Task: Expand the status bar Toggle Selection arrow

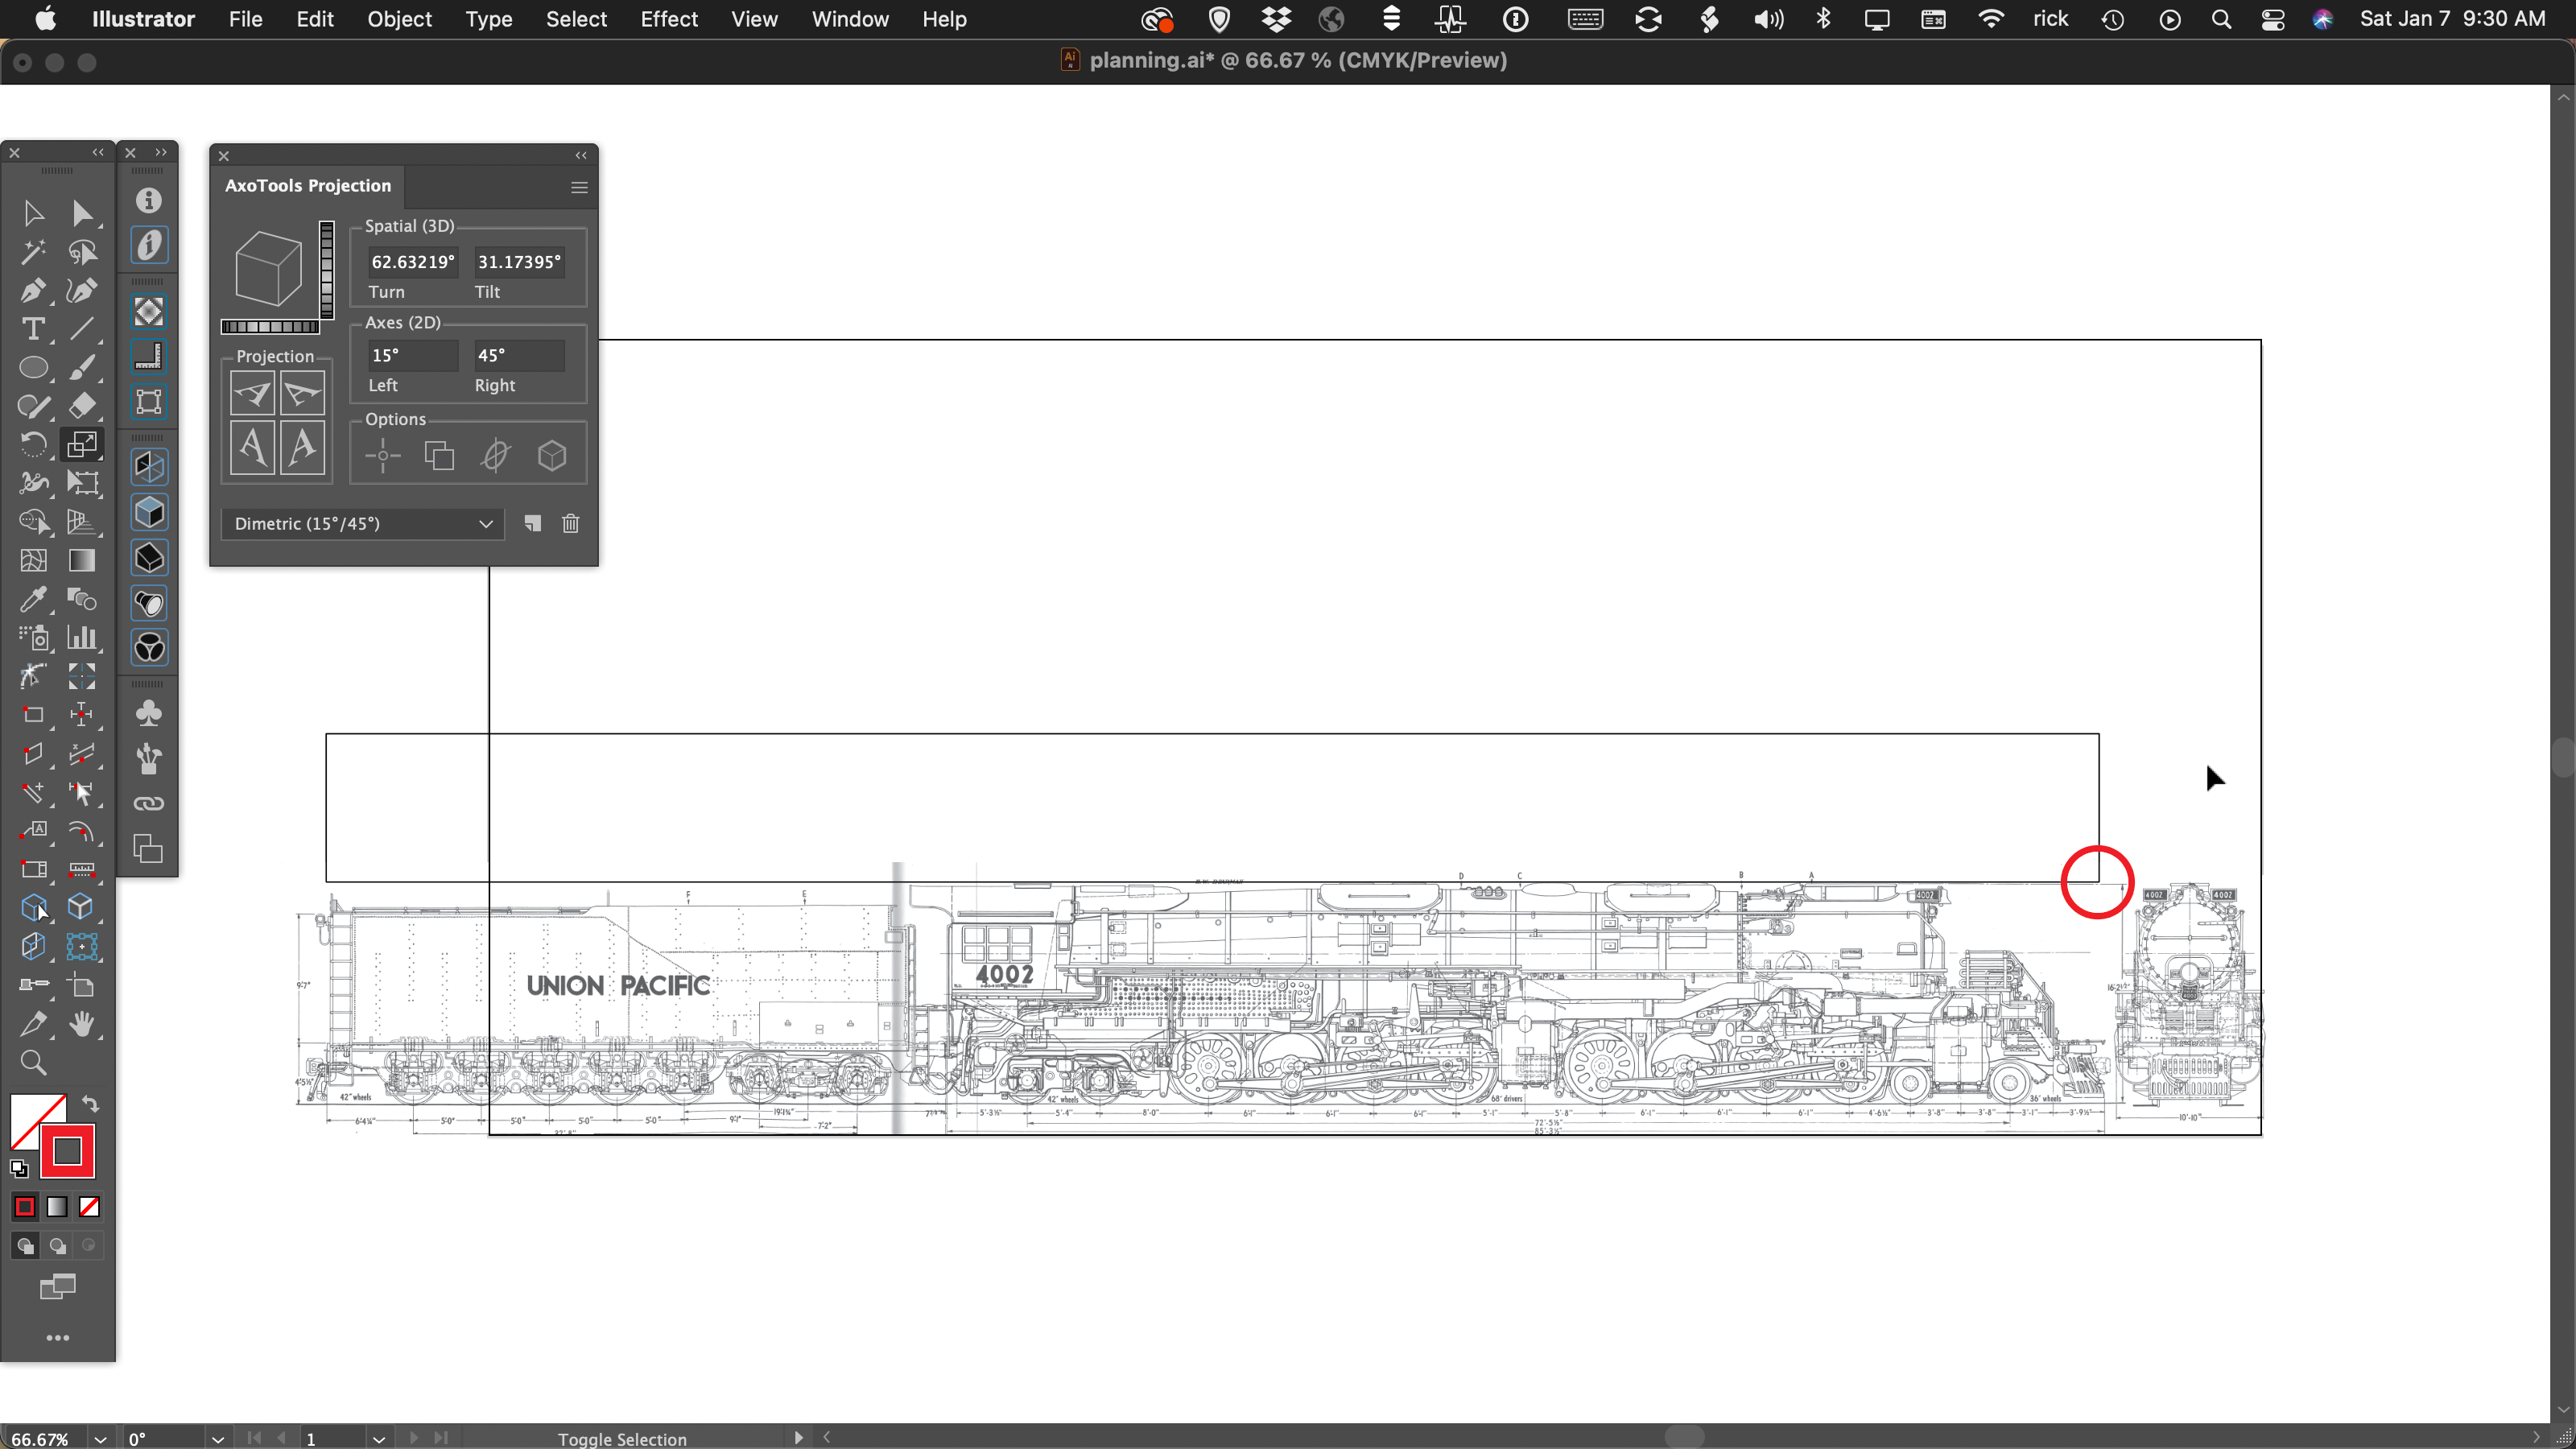Action: [x=798, y=1438]
